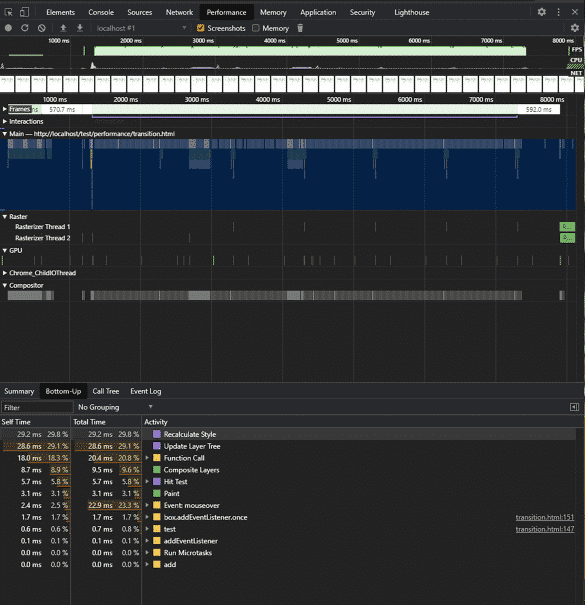The height and width of the screenshot is (605, 585).
Task: Open DevTools settings gear icon
Action: (x=541, y=12)
